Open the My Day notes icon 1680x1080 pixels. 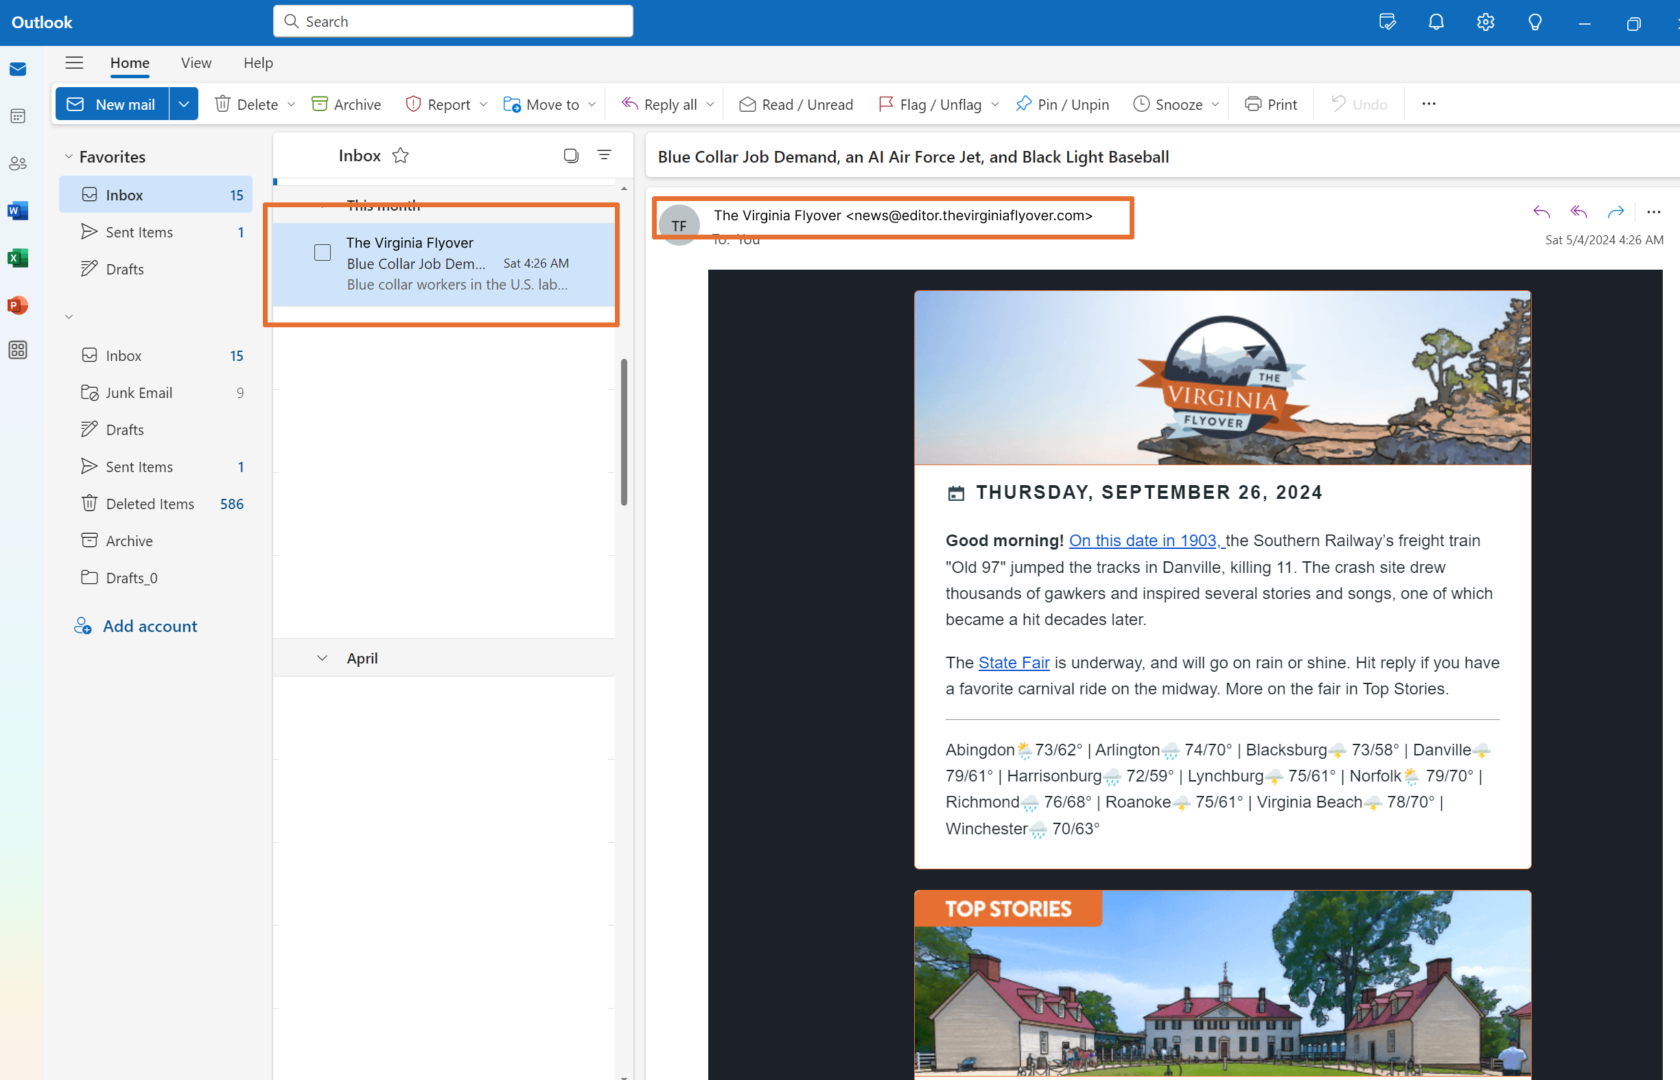coord(1387,22)
